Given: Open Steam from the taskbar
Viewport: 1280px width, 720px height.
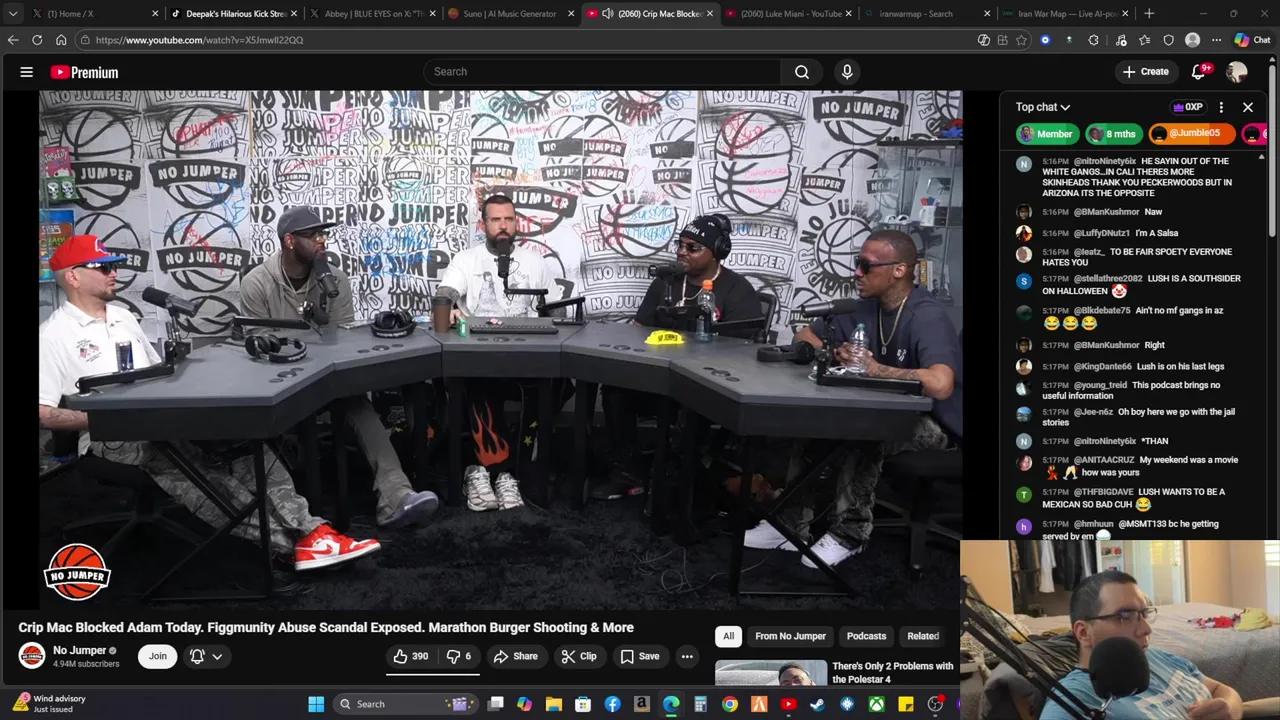Looking at the screenshot, I should tap(818, 704).
